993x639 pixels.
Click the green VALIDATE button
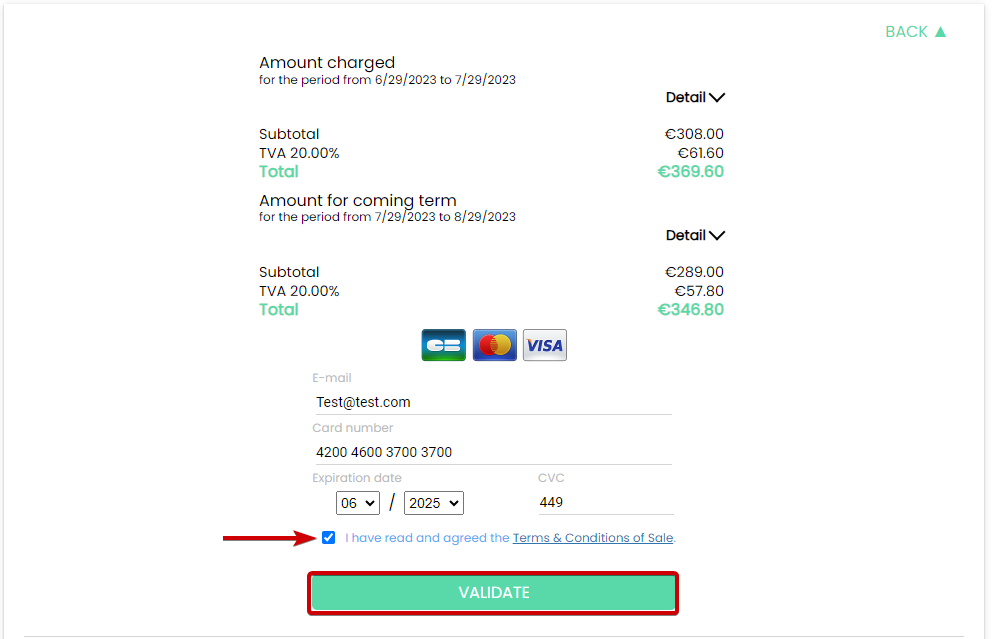pos(493,593)
